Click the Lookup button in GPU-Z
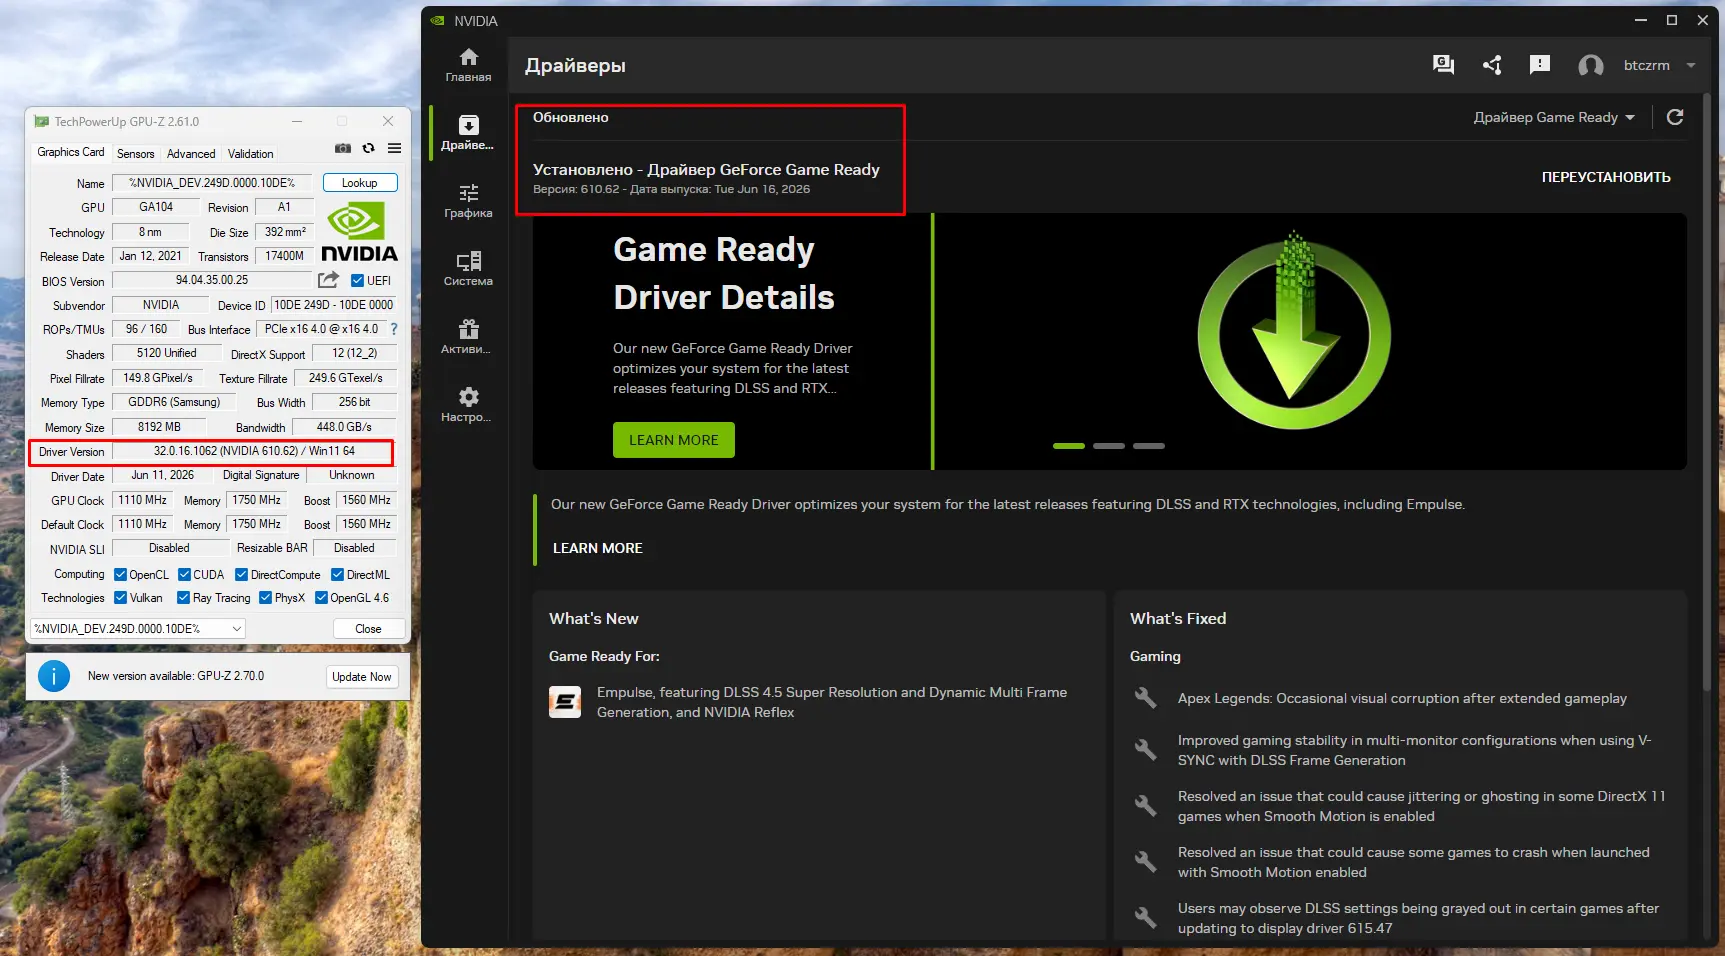Image resolution: width=1725 pixels, height=956 pixels. [x=360, y=183]
